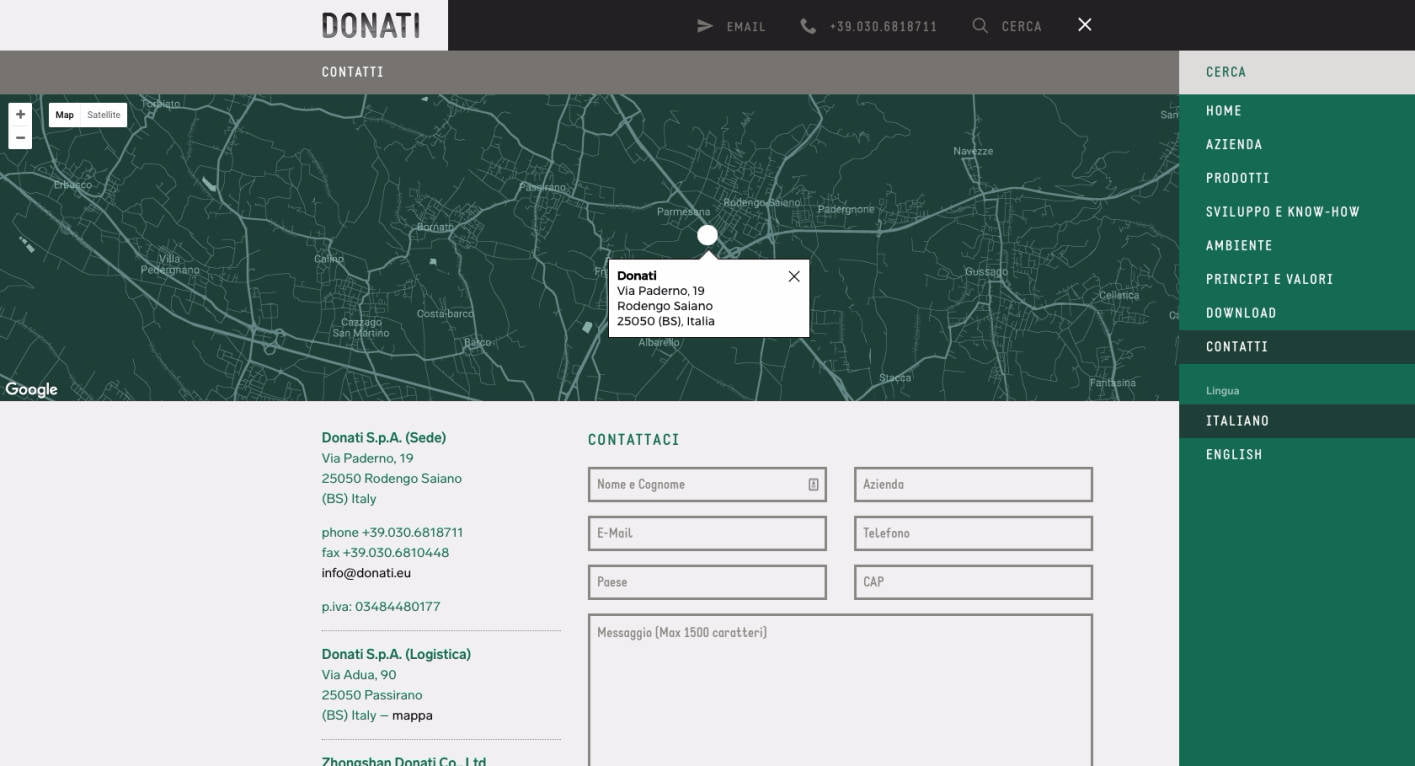Click the p.iva: 03484480177 text
This screenshot has height=766, width=1415.
coord(381,607)
